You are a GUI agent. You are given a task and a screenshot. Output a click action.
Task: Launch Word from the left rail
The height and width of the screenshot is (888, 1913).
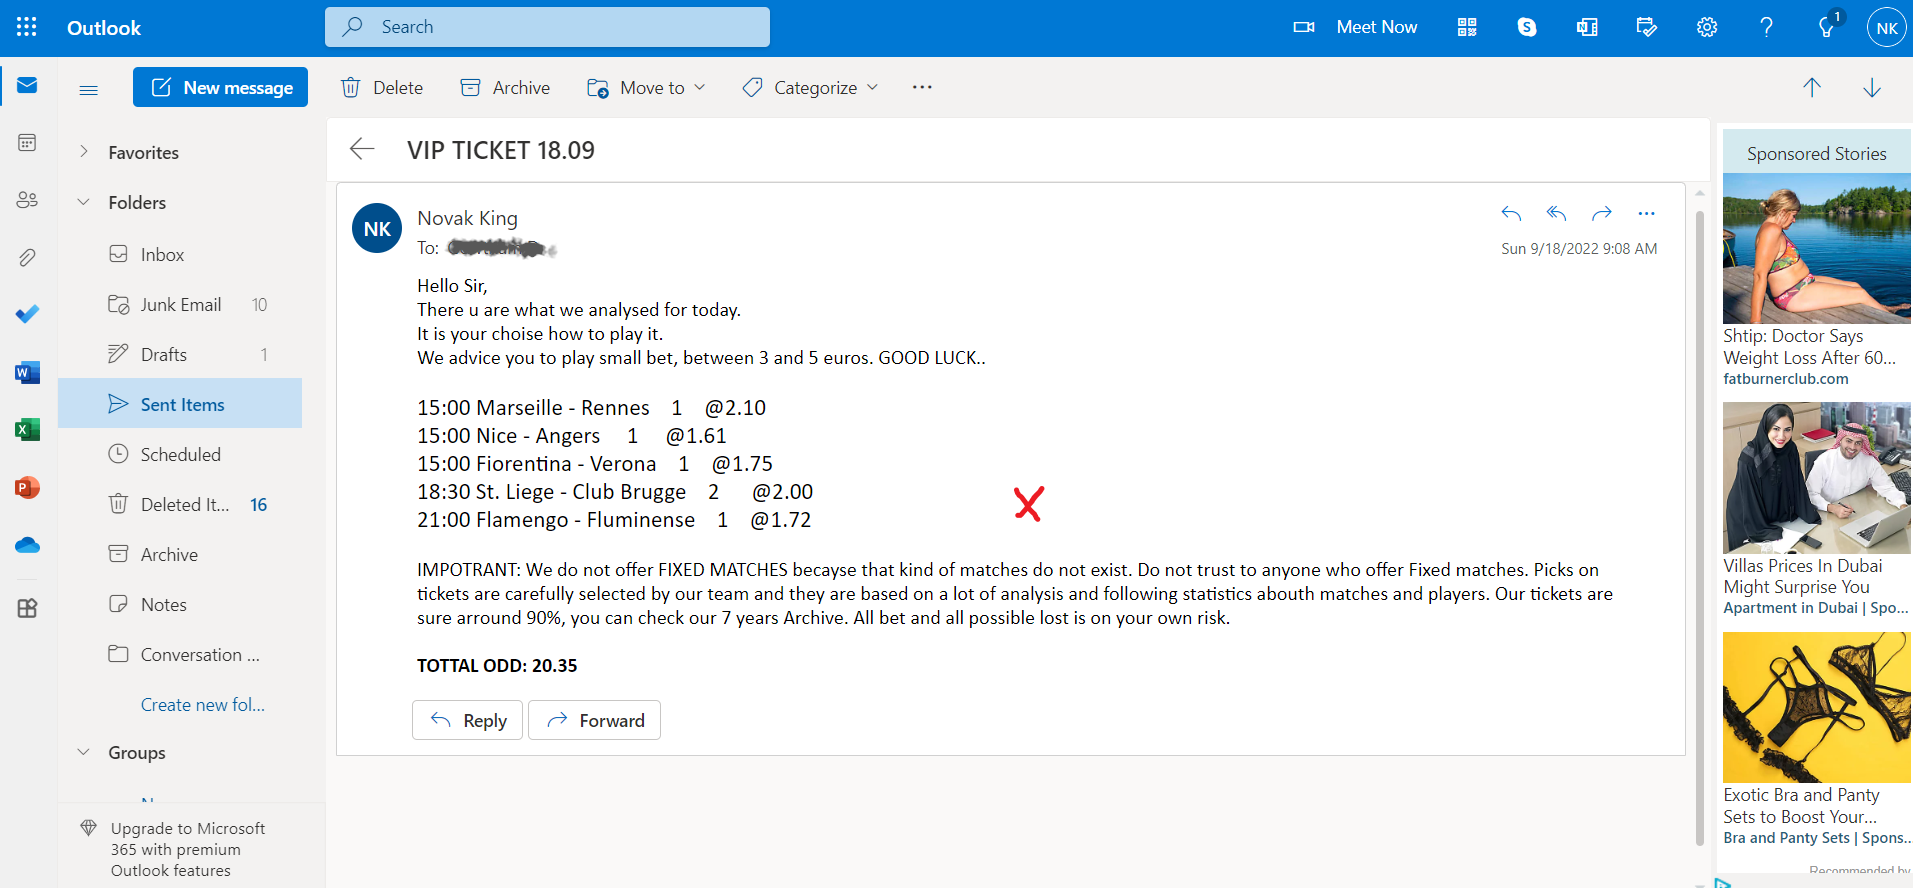(x=27, y=373)
